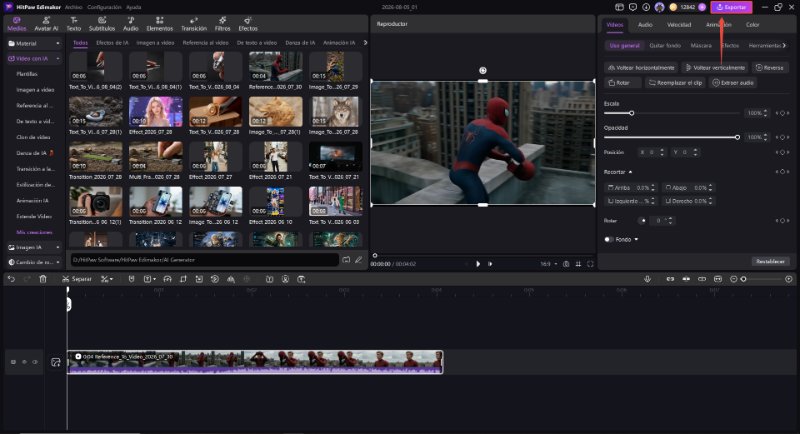Click the add track icon beside the clip
The height and width of the screenshot is (434, 800).
[x=56, y=362]
